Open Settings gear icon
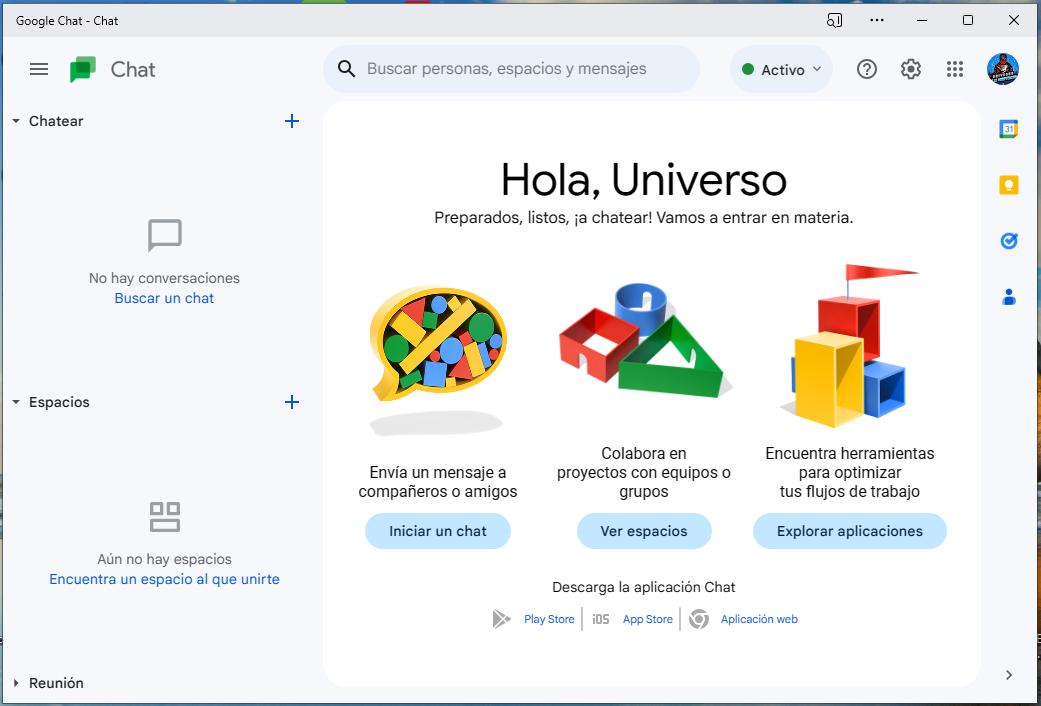The height and width of the screenshot is (706, 1041). pyautogui.click(x=911, y=69)
